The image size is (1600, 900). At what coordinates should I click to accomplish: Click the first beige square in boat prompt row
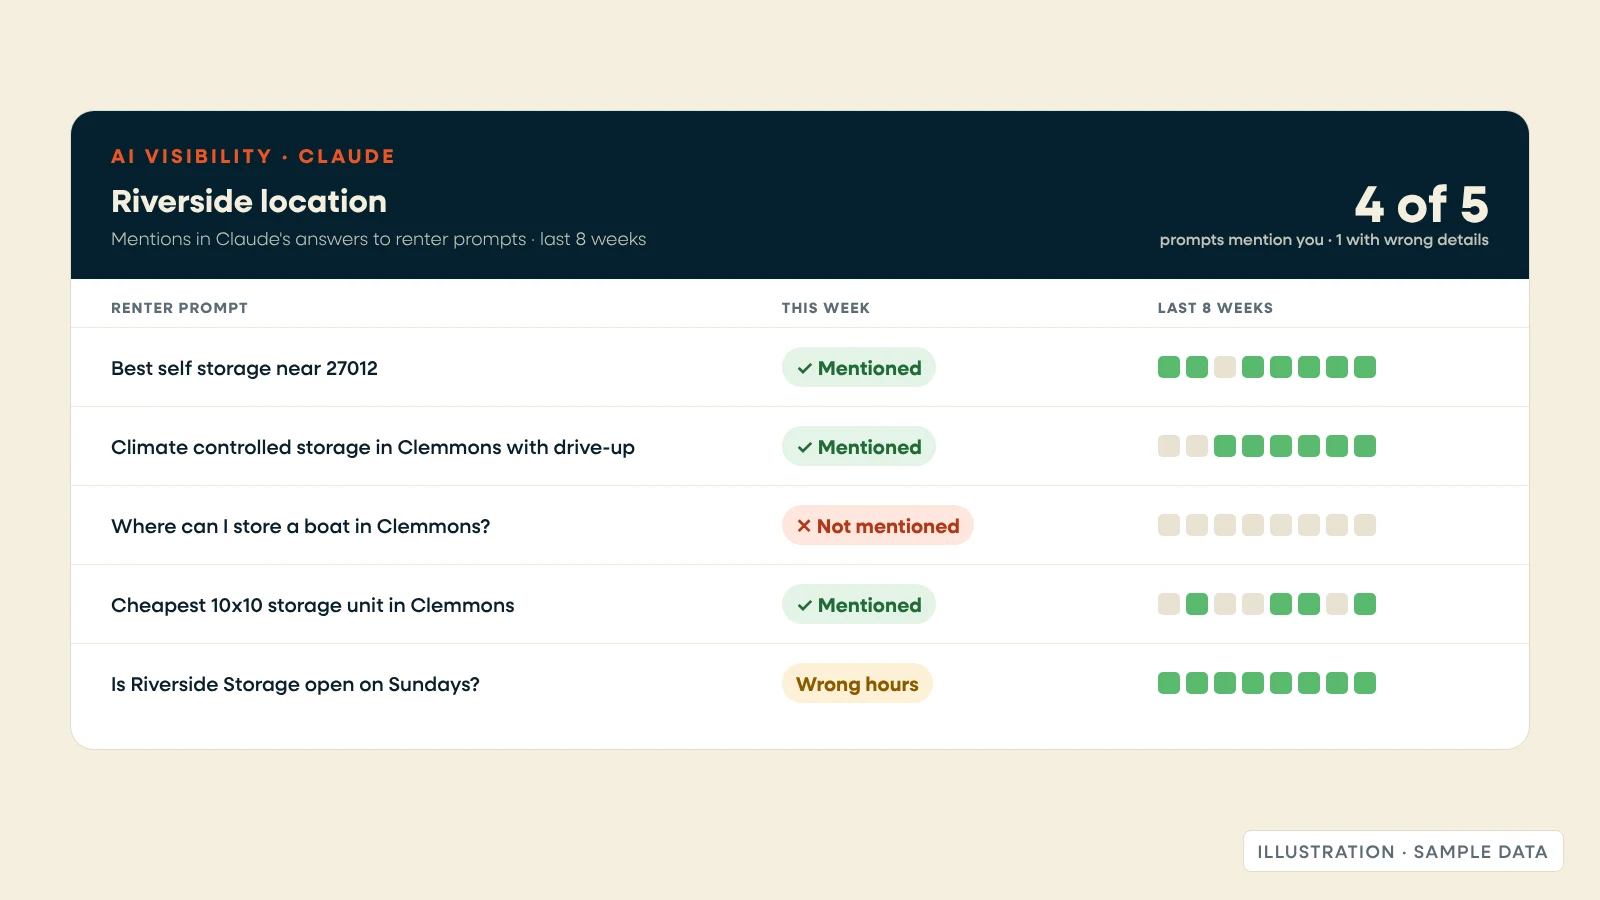(1169, 525)
